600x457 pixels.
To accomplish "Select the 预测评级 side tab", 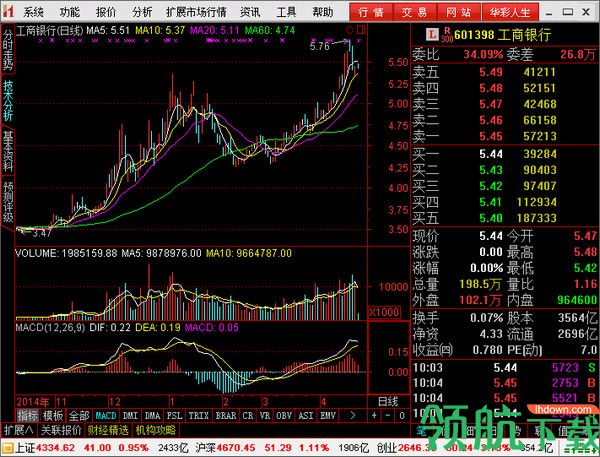I will pyautogui.click(x=8, y=202).
